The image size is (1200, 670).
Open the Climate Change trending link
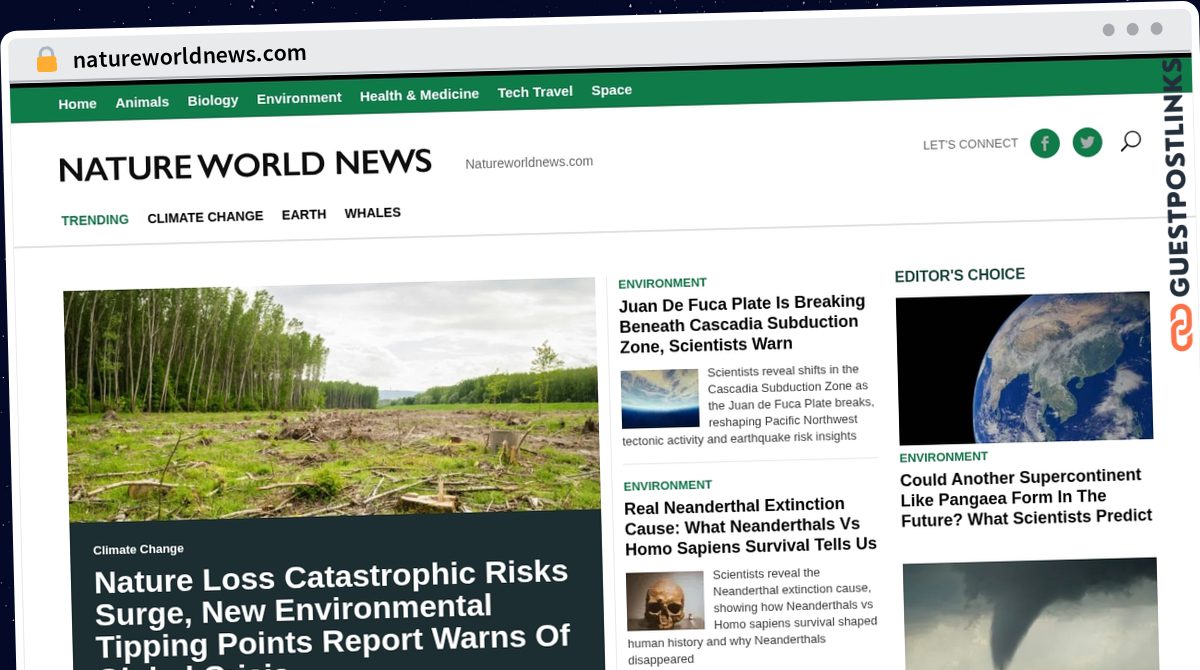click(x=205, y=217)
